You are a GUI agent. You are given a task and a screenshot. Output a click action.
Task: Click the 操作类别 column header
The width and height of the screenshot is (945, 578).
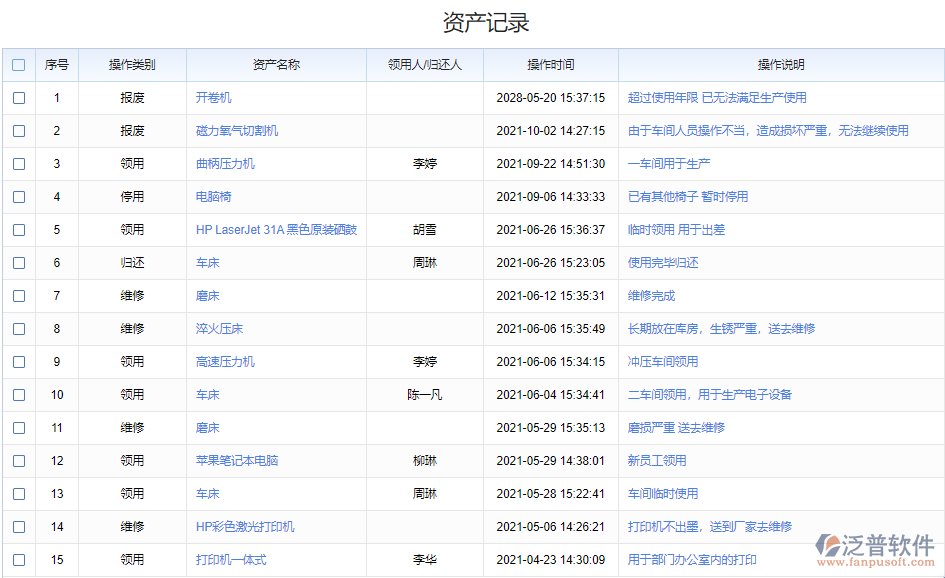(x=131, y=64)
